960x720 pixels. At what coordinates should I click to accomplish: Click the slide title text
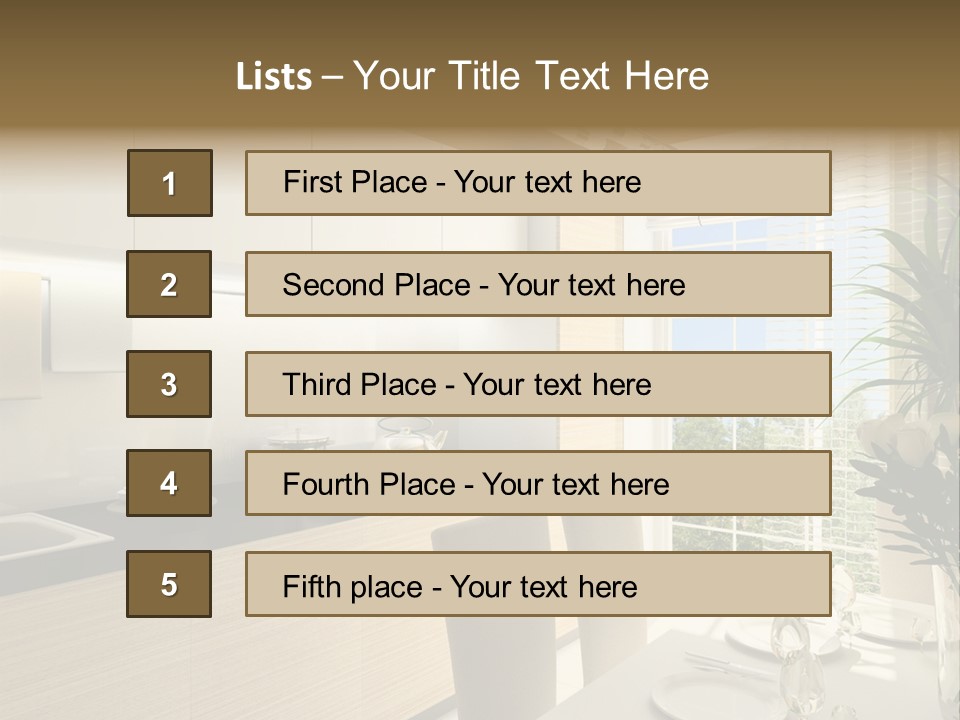tap(472, 76)
